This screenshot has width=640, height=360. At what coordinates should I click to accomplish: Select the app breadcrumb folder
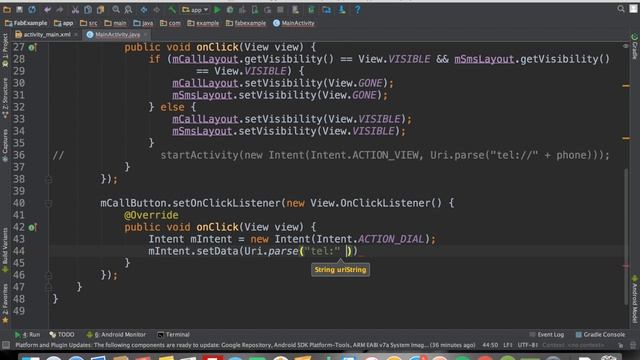click(x=64, y=23)
